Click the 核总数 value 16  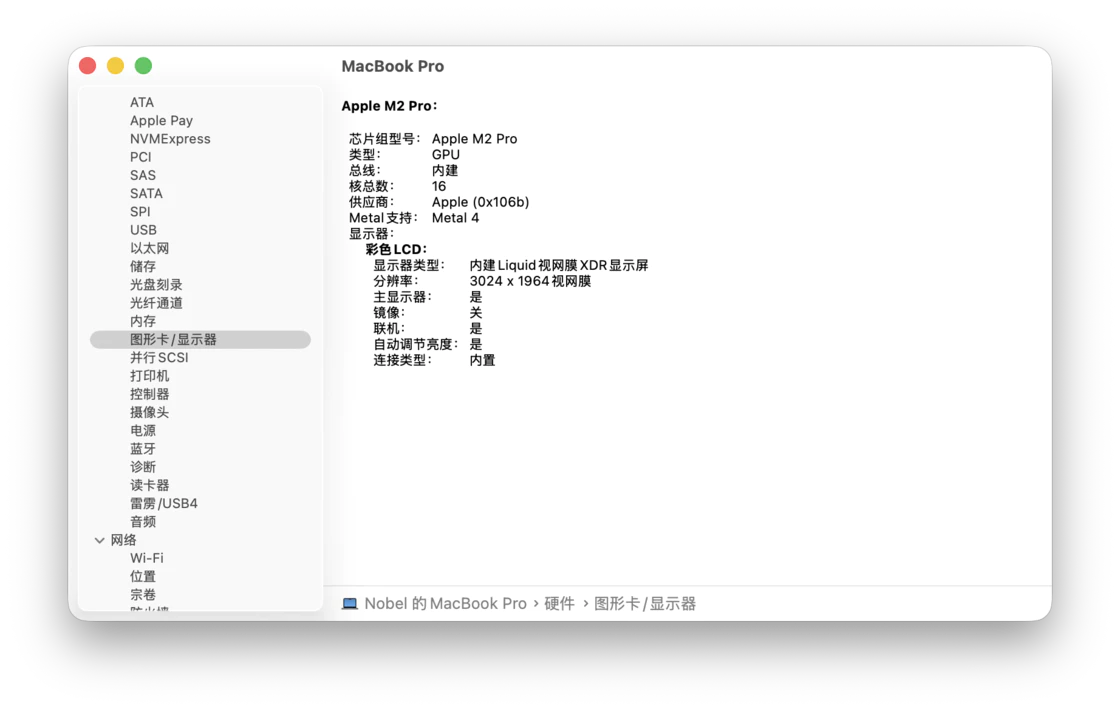pyautogui.click(x=439, y=186)
